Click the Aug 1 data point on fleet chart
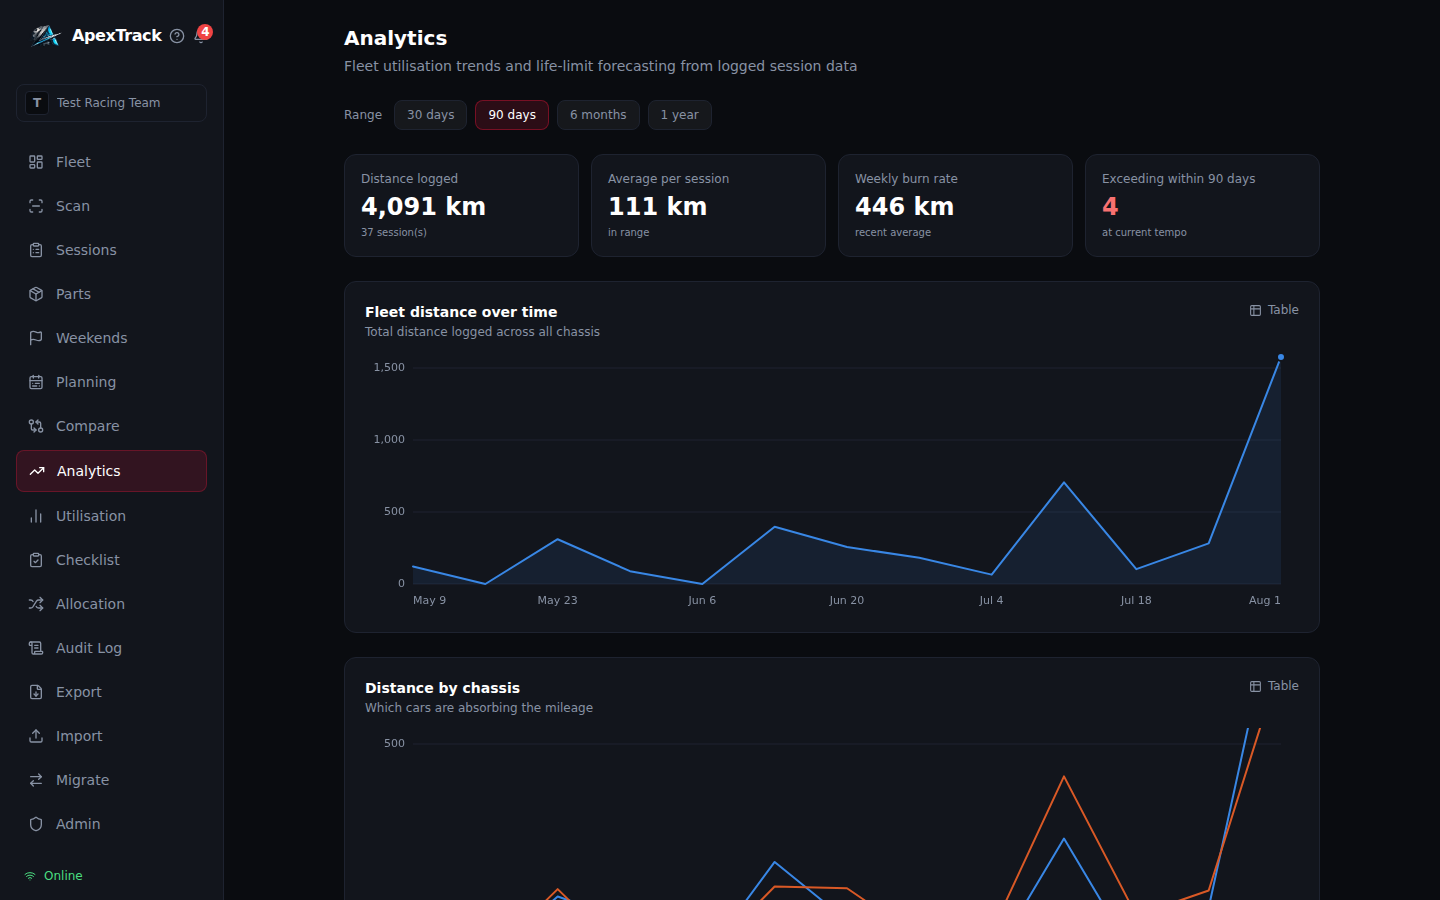1440x900 pixels. click(x=1281, y=357)
